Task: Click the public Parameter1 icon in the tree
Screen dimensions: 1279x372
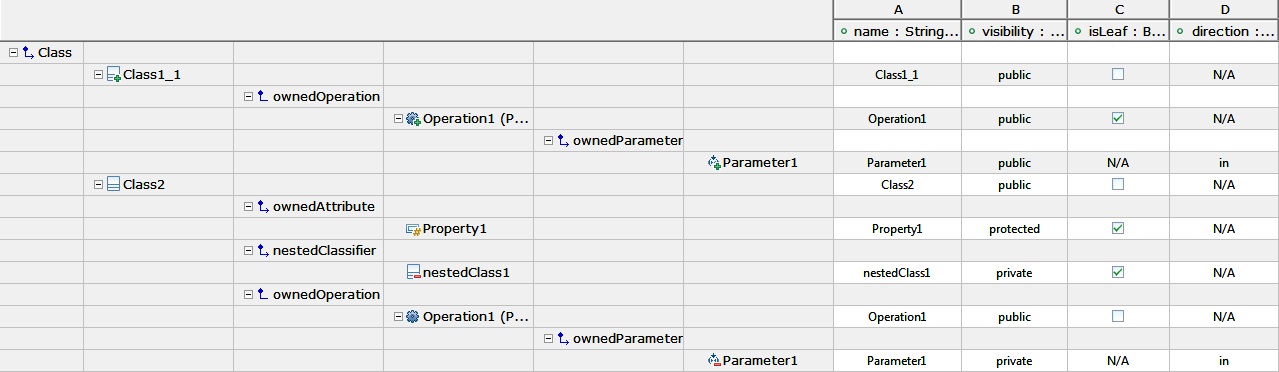Action: [714, 163]
